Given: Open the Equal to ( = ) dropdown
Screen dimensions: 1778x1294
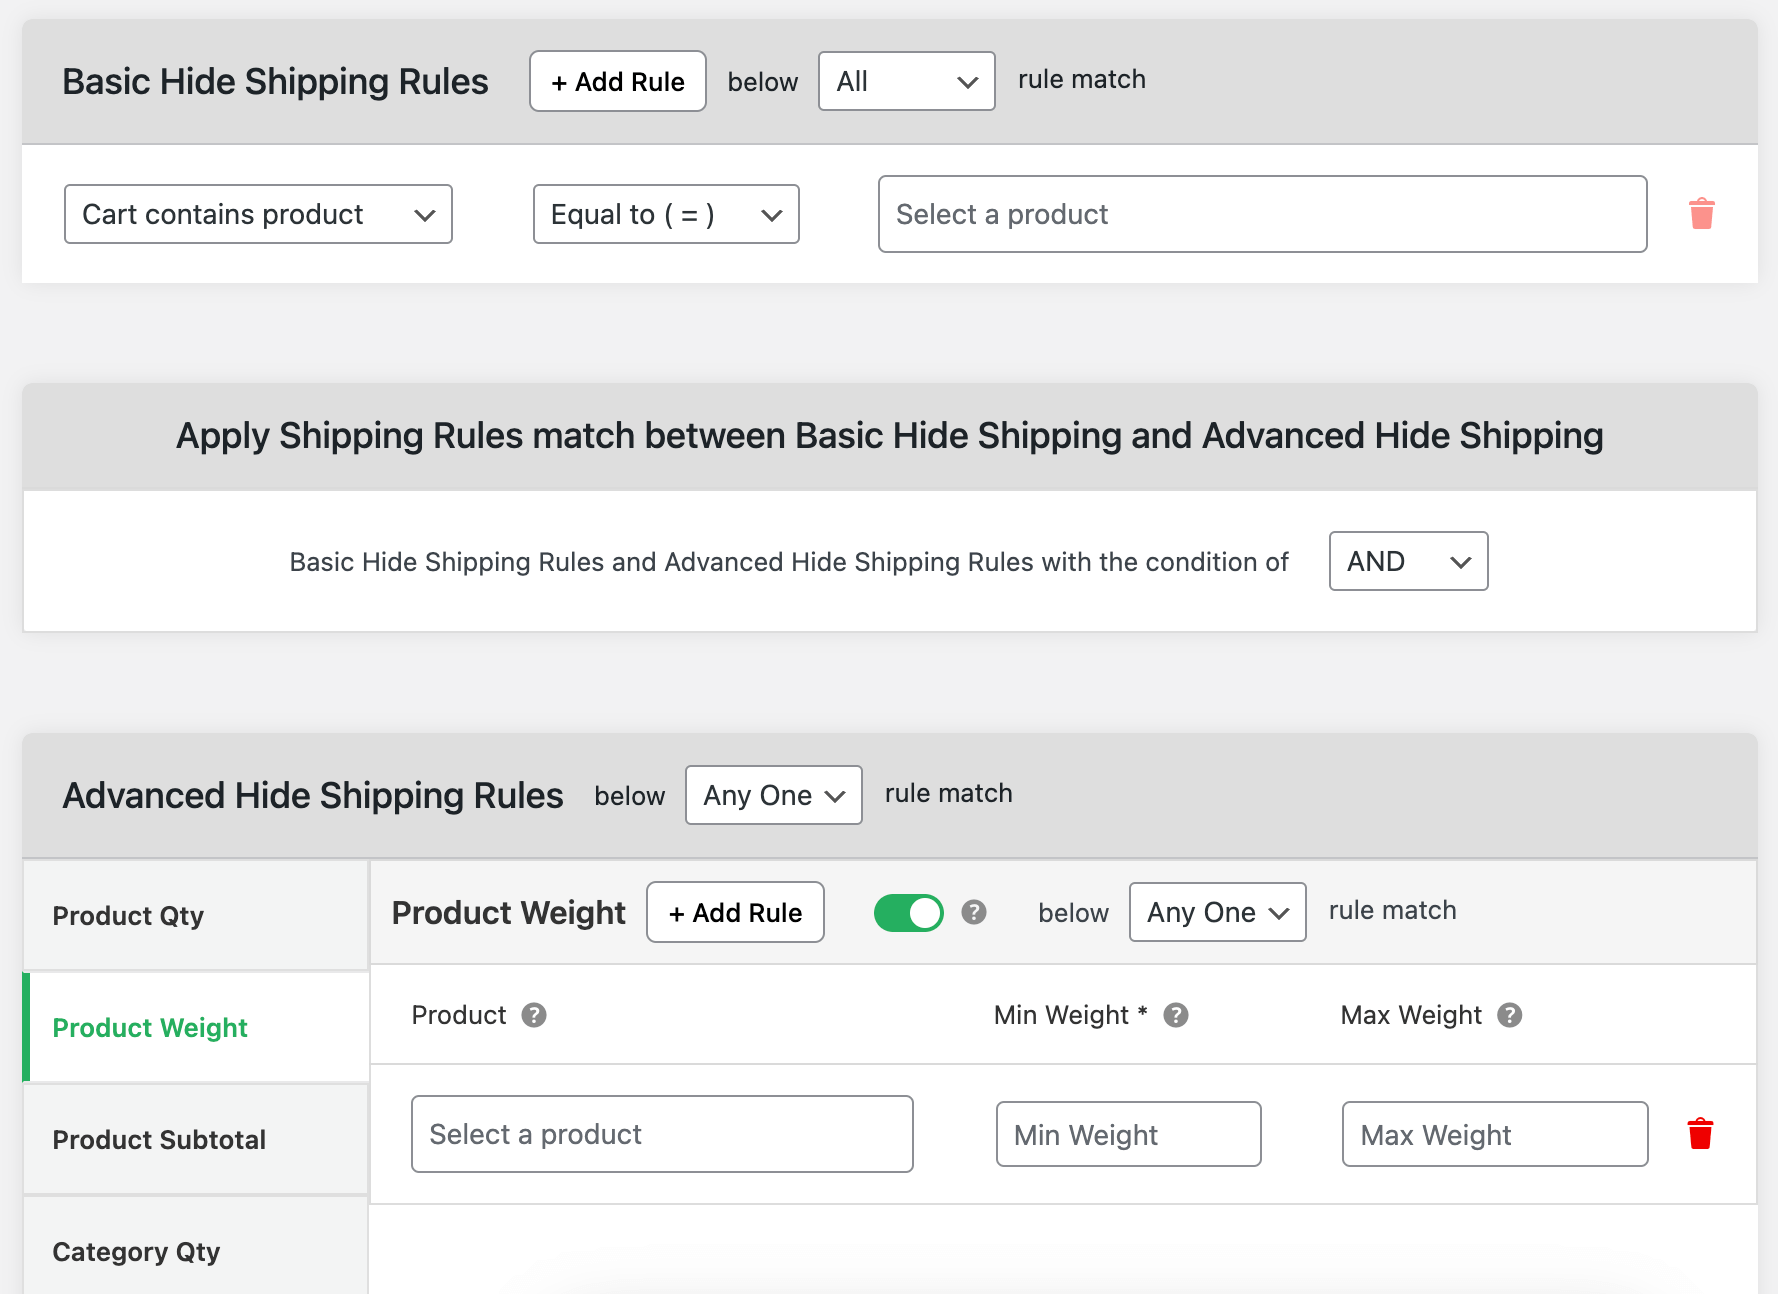Looking at the screenshot, I should [666, 214].
